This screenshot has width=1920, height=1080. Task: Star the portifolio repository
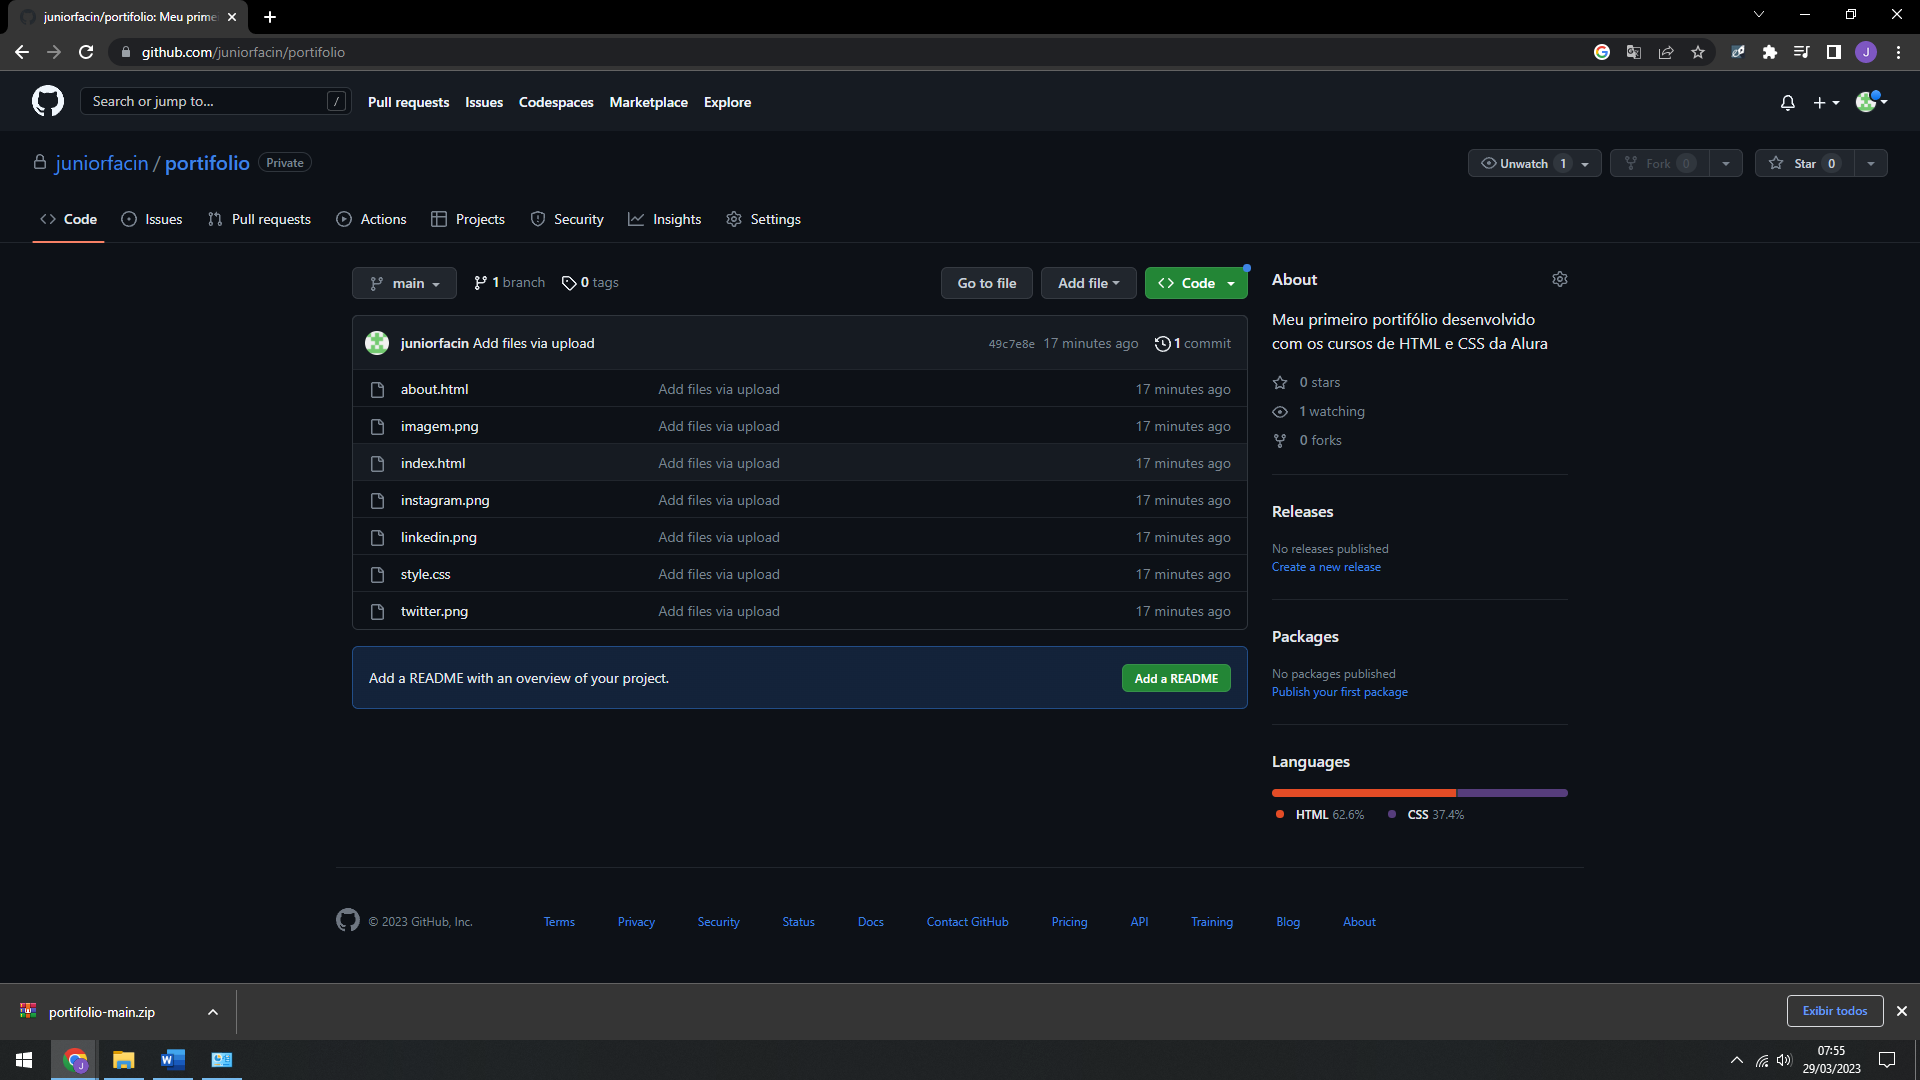click(1805, 163)
